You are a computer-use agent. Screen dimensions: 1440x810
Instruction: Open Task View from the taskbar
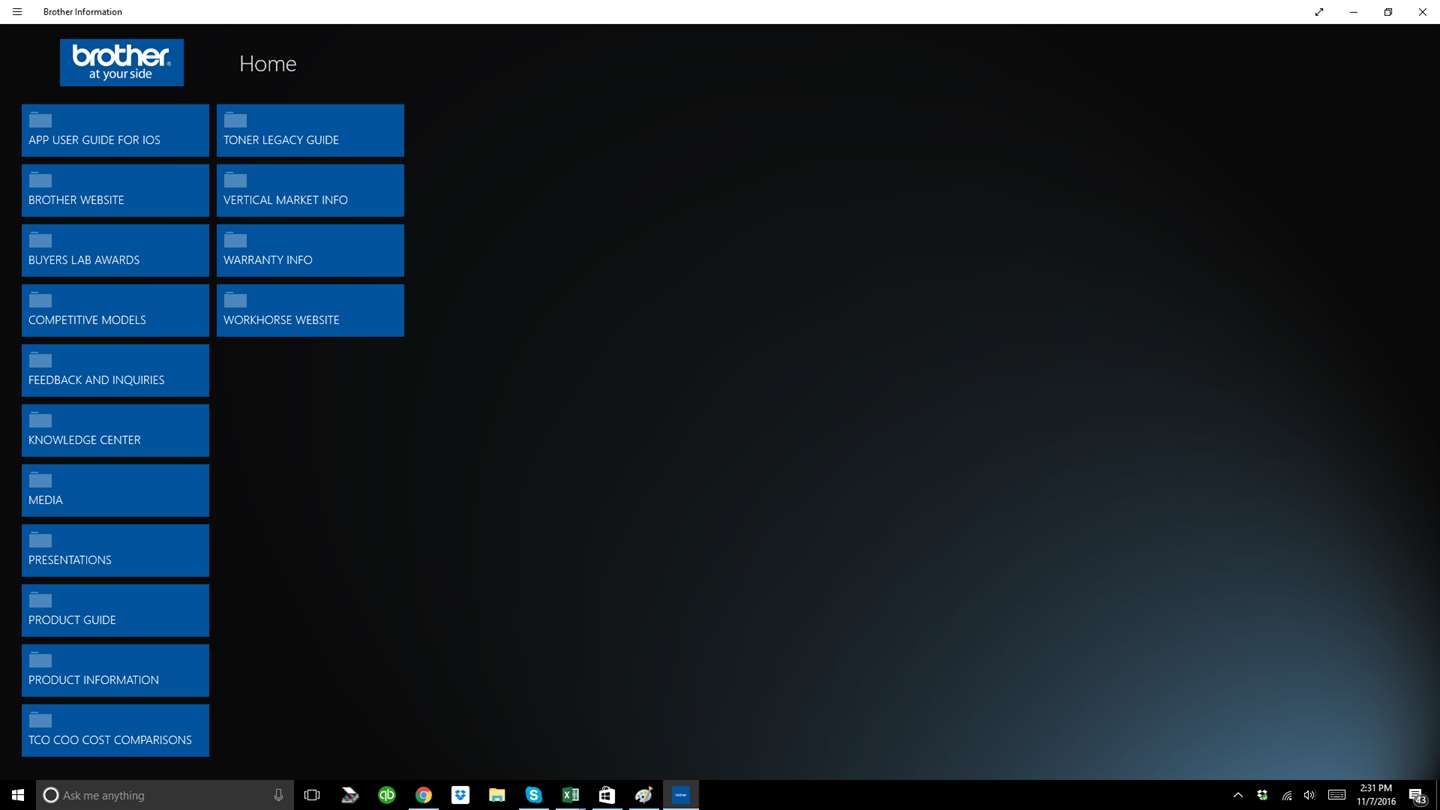tap(312, 795)
